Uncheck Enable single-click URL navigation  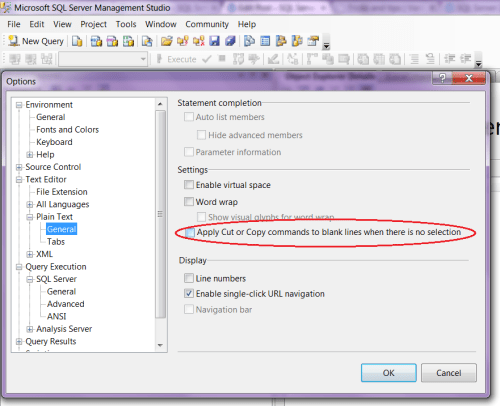pos(189,293)
